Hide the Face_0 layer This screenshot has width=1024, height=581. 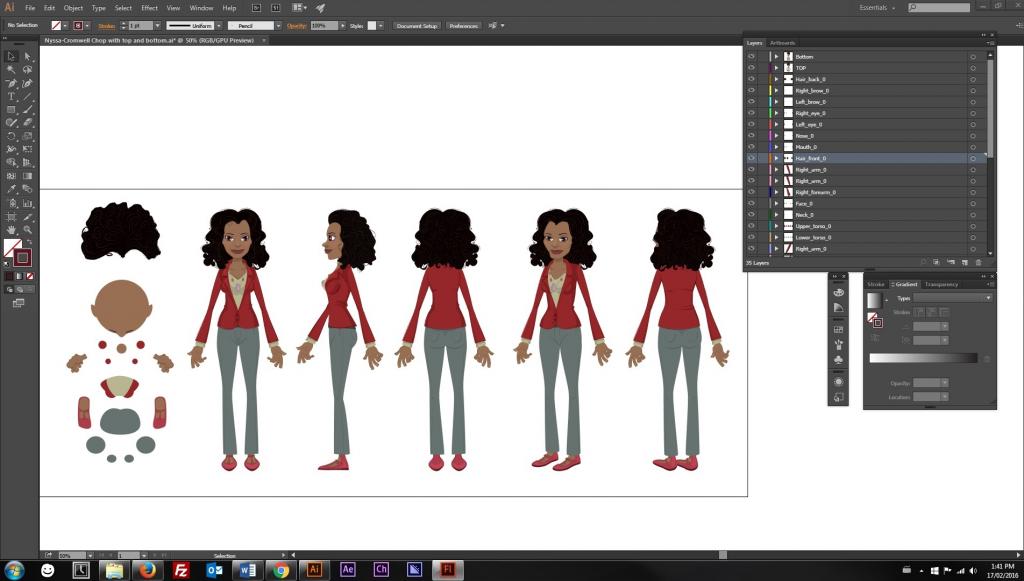(751, 204)
